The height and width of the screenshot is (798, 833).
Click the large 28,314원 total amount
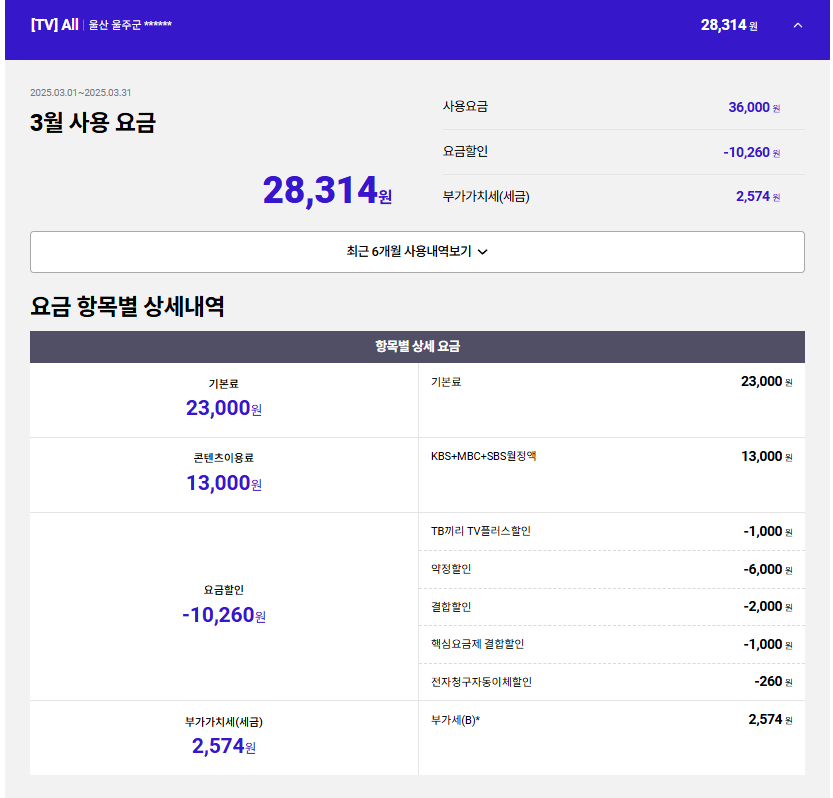tap(327, 190)
